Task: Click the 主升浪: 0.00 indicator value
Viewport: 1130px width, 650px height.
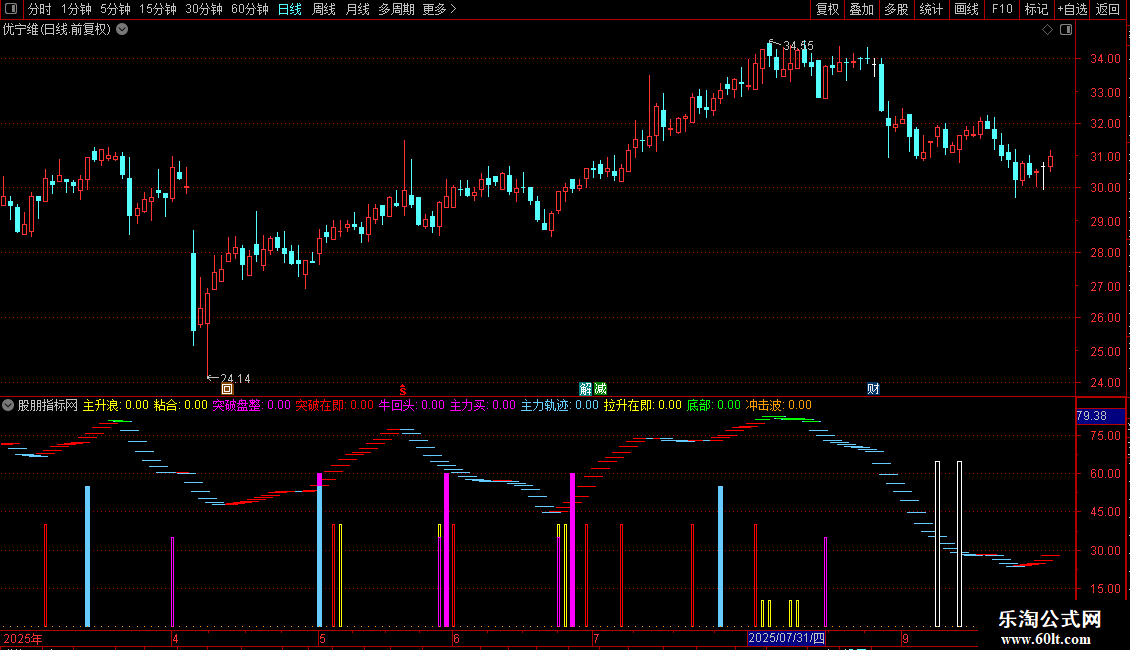Action: click(x=115, y=405)
